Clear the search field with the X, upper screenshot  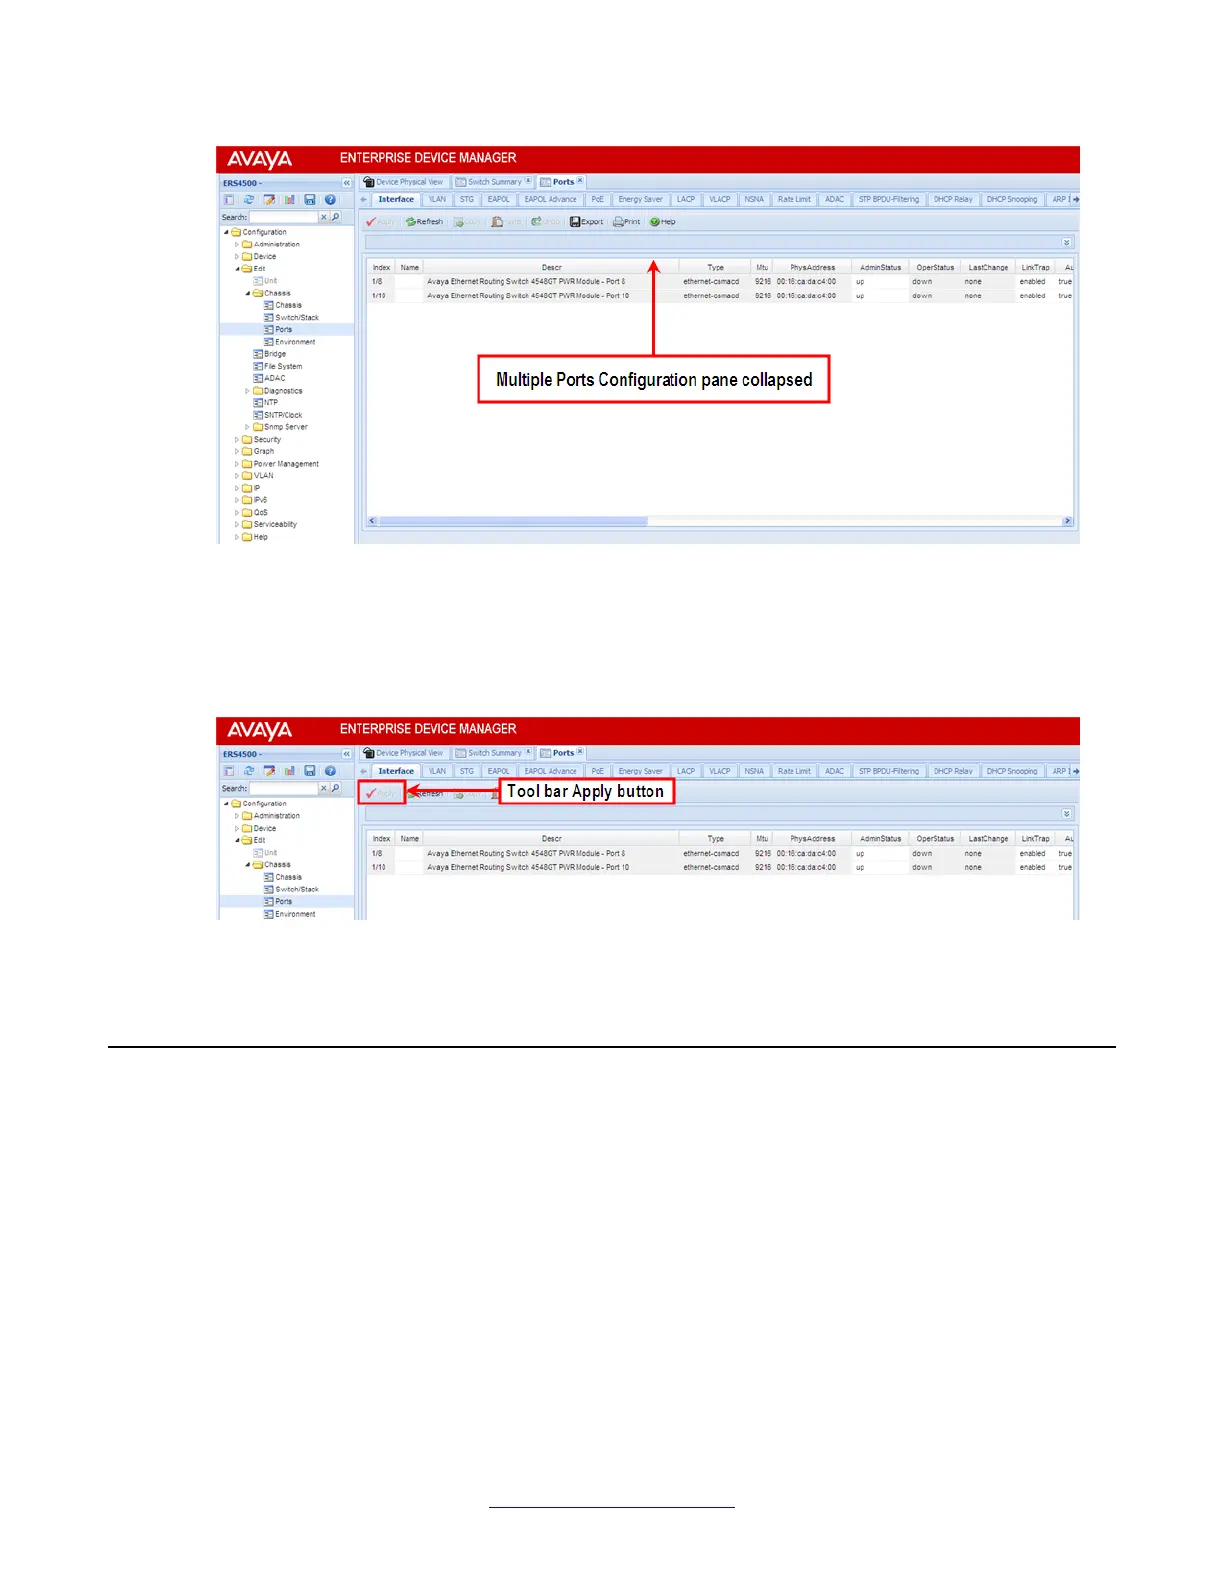(323, 217)
